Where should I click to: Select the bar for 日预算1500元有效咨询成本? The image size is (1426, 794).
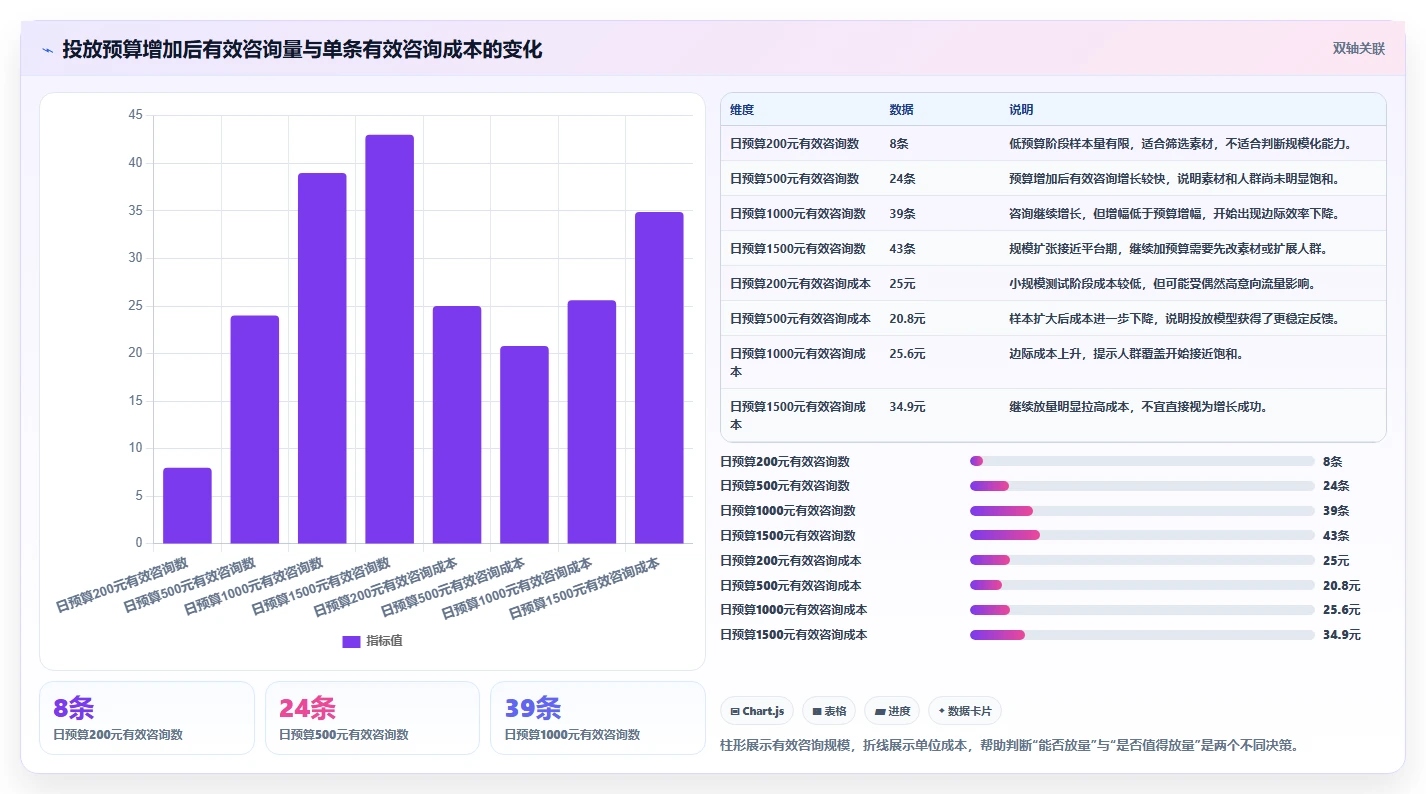[x=659, y=378]
